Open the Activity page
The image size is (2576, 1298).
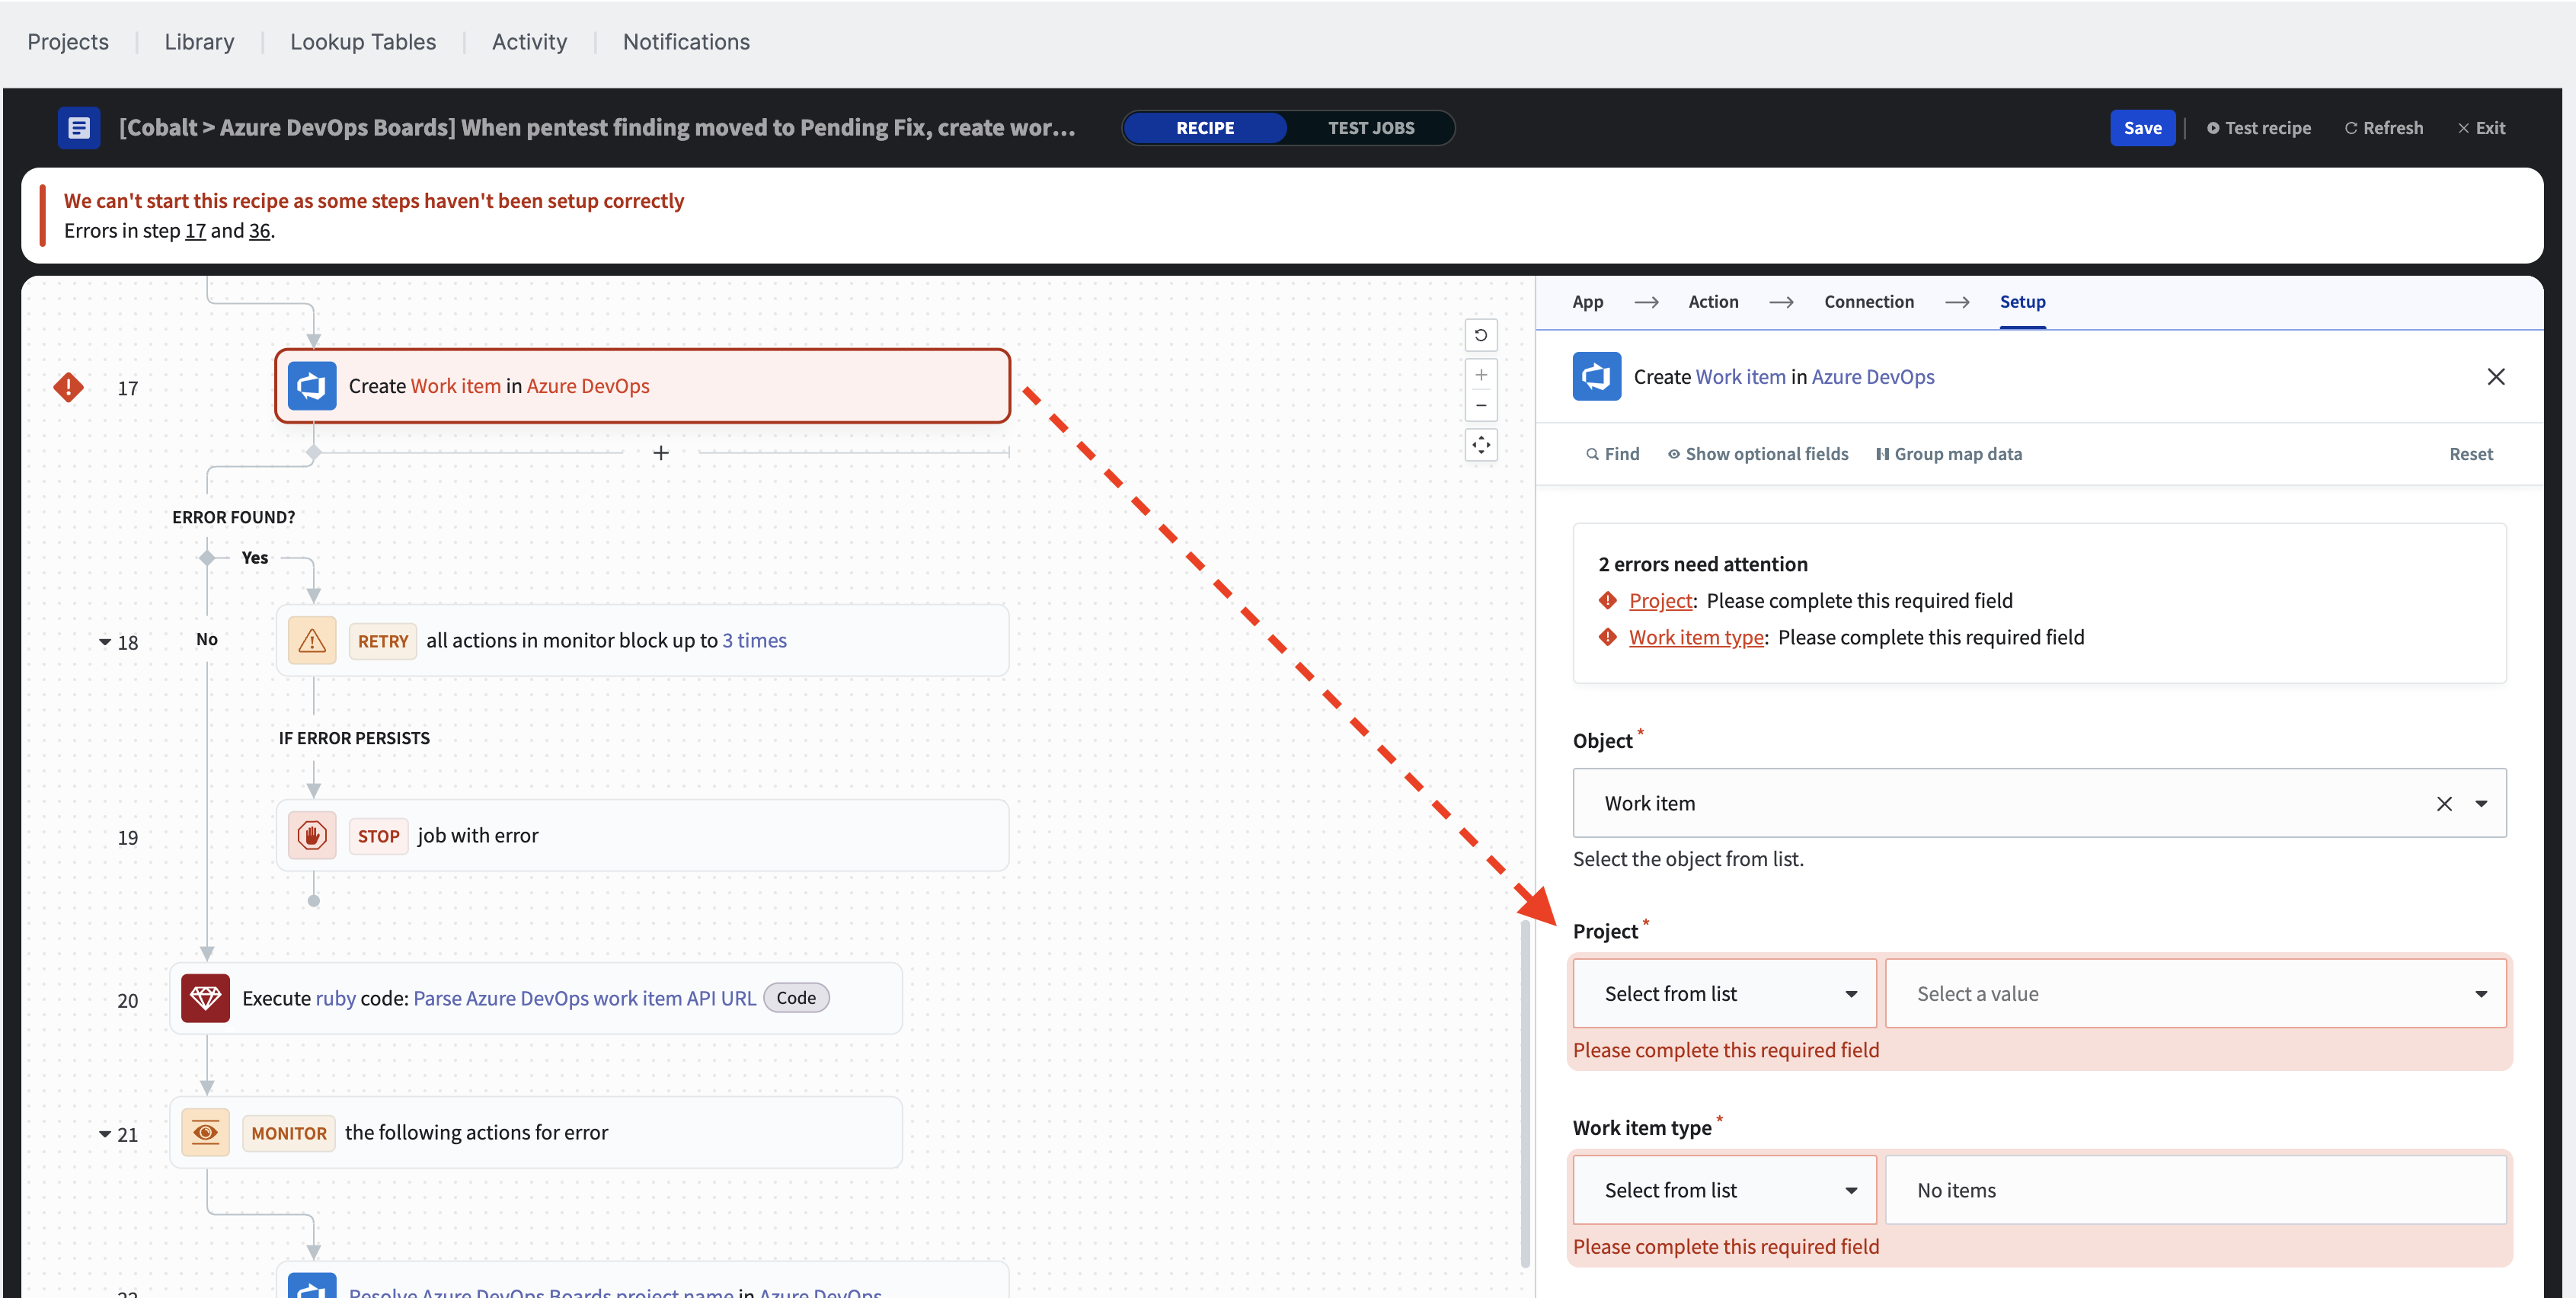click(x=529, y=42)
